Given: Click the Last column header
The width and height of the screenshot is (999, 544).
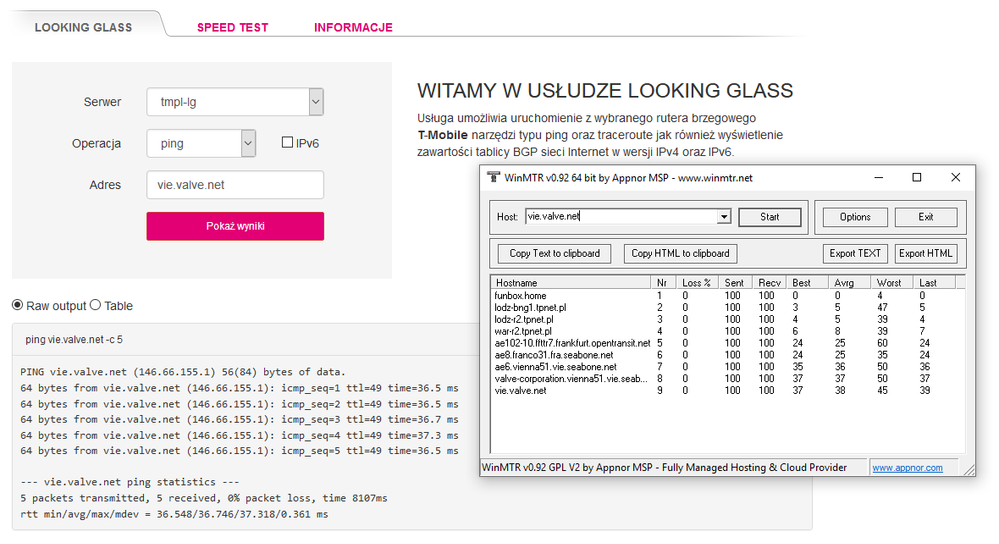Looking at the screenshot, I should click(934, 283).
